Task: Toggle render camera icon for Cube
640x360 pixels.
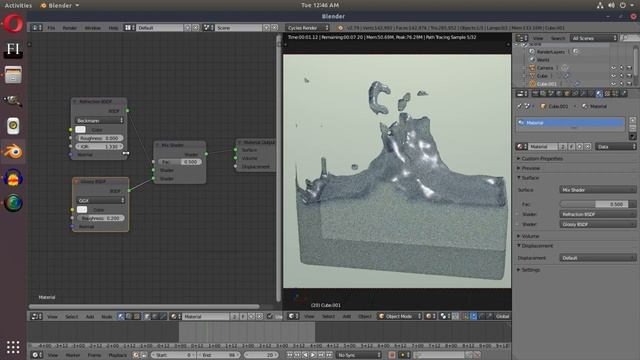Action: coord(629,76)
